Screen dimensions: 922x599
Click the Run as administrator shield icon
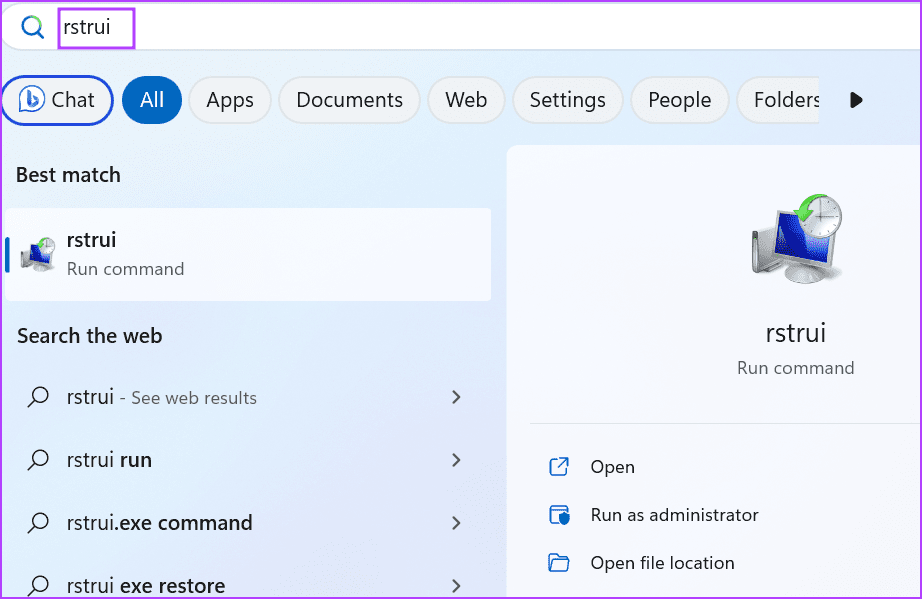(x=560, y=514)
